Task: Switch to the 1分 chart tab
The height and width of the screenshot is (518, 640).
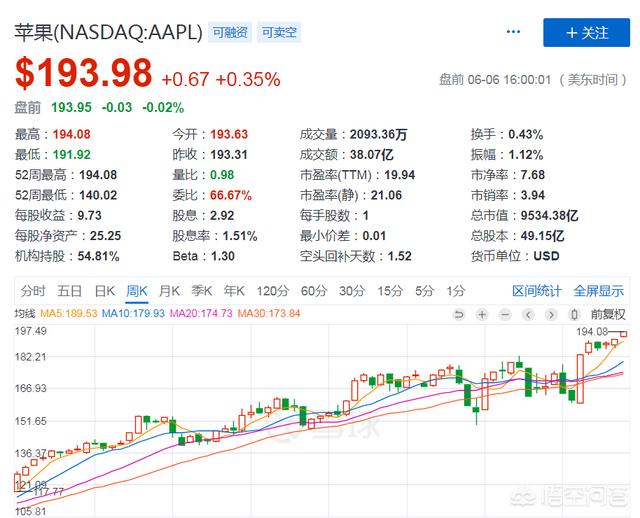Action: pos(456,291)
